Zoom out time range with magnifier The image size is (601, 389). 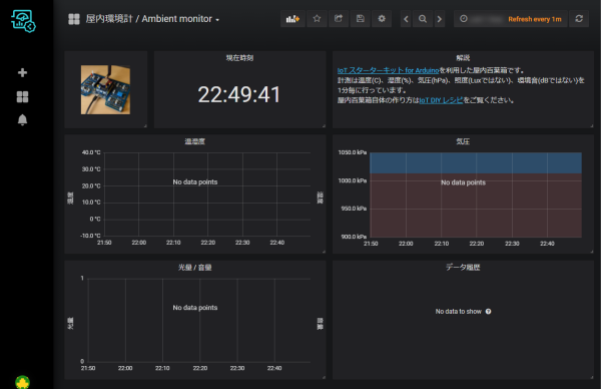(x=423, y=19)
